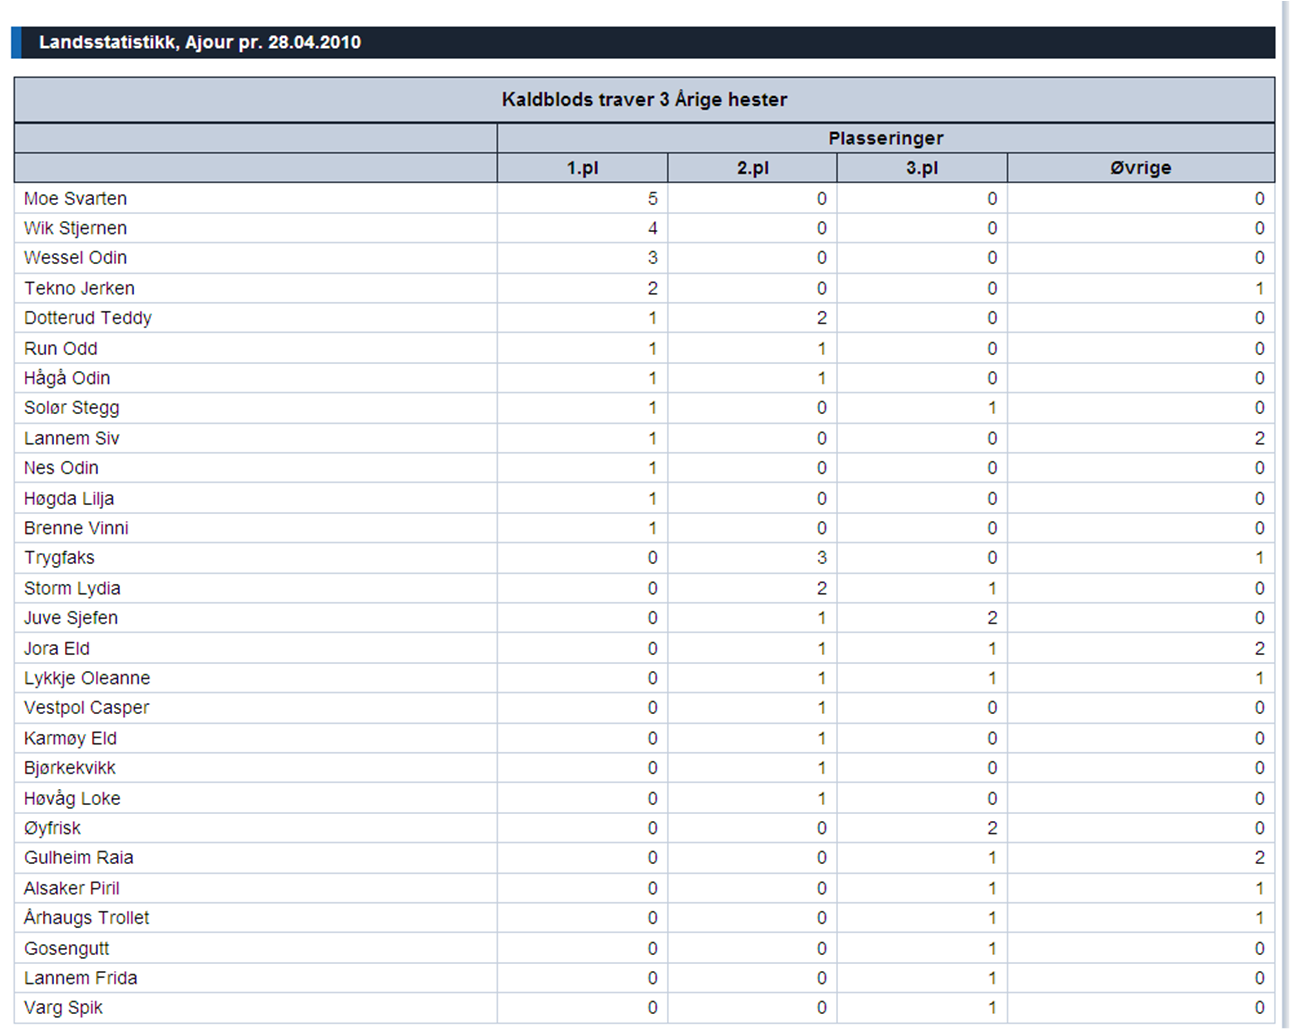Click Tekno Jerken's Øvrige value 1
Viewport: 1290px width, 1029px height.
1260,288
